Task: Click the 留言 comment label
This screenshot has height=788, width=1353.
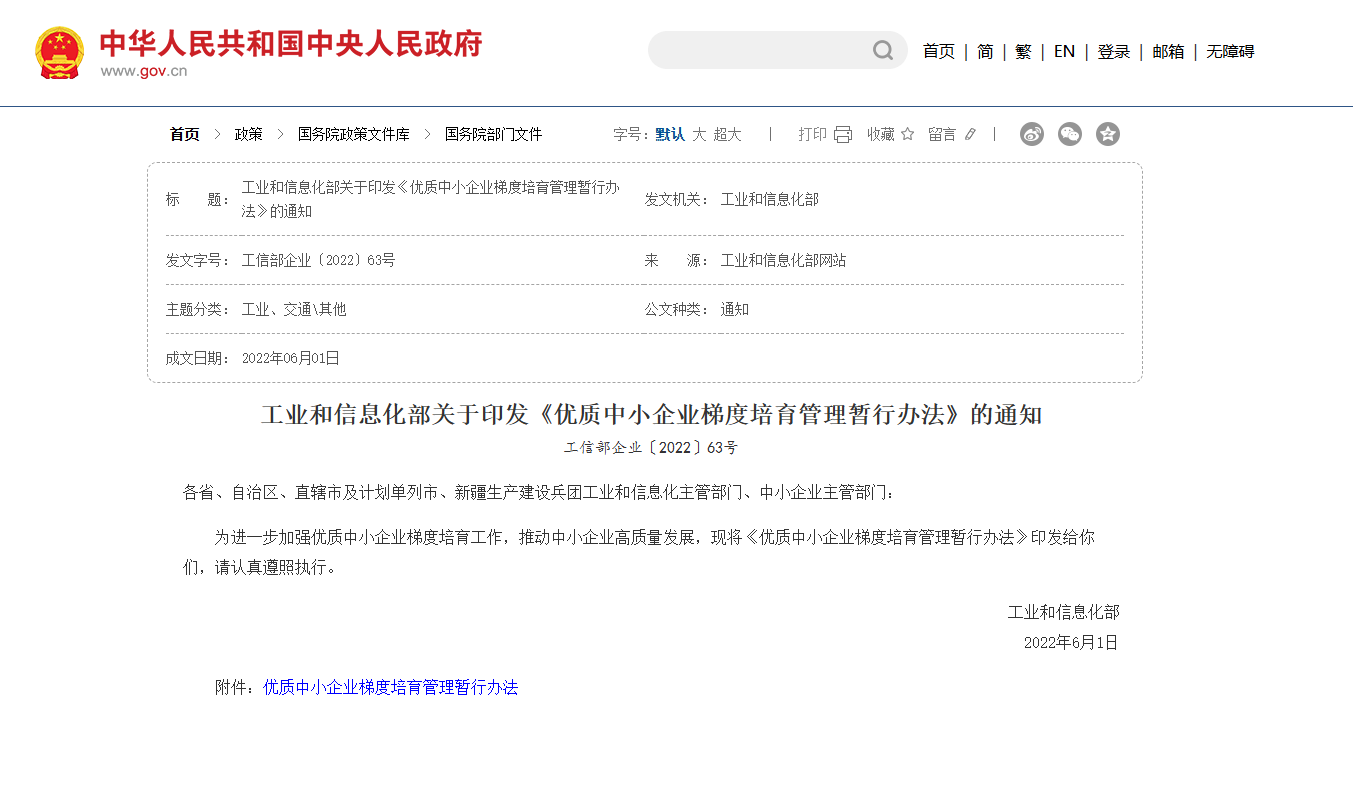Action: [942, 134]
